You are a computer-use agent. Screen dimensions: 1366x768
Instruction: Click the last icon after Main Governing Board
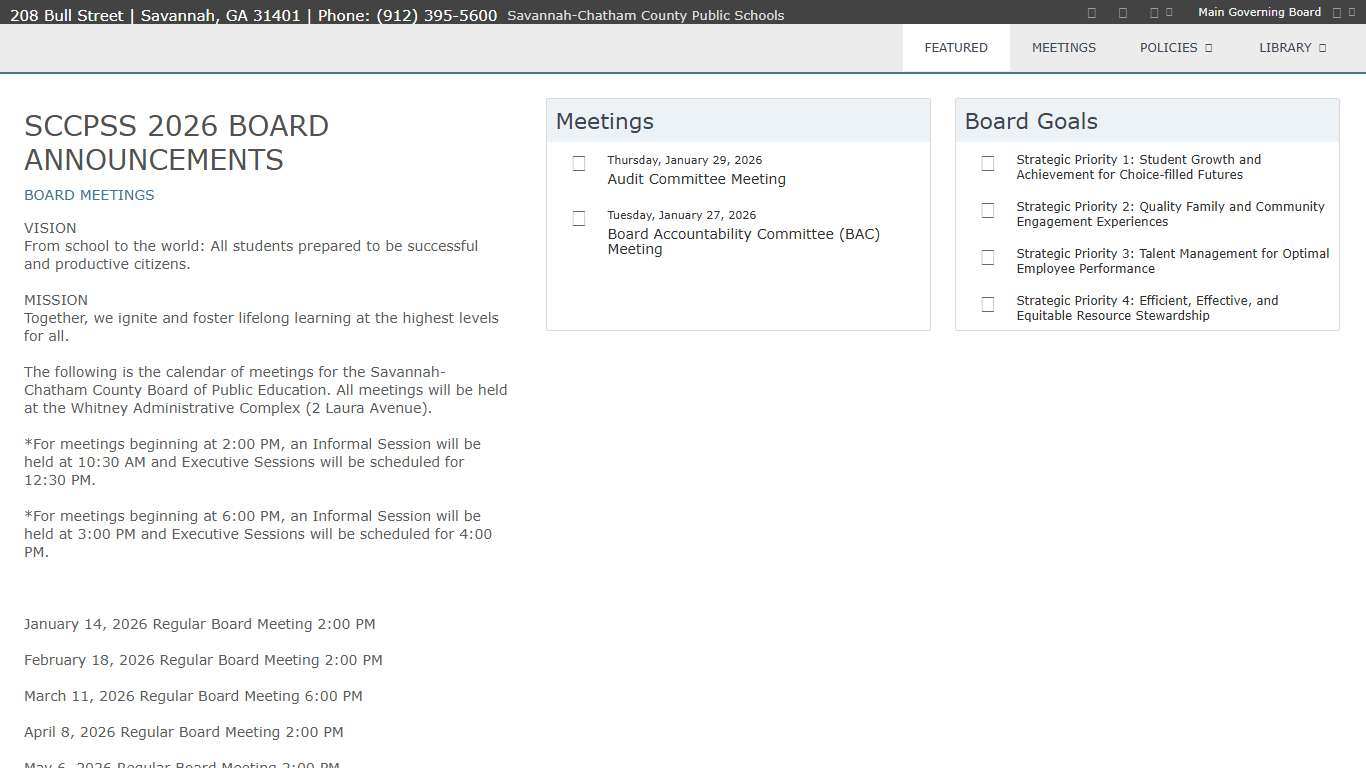1352,13
